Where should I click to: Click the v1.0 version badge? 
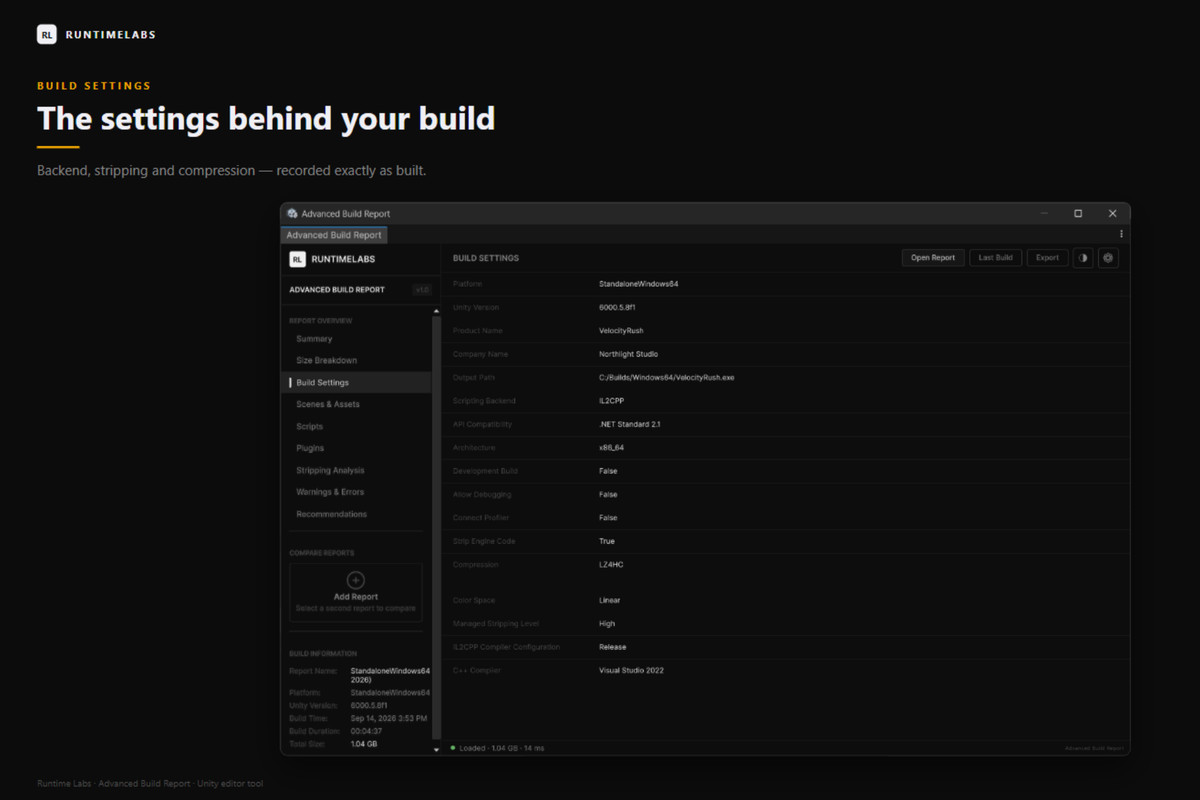pos(422,290)
